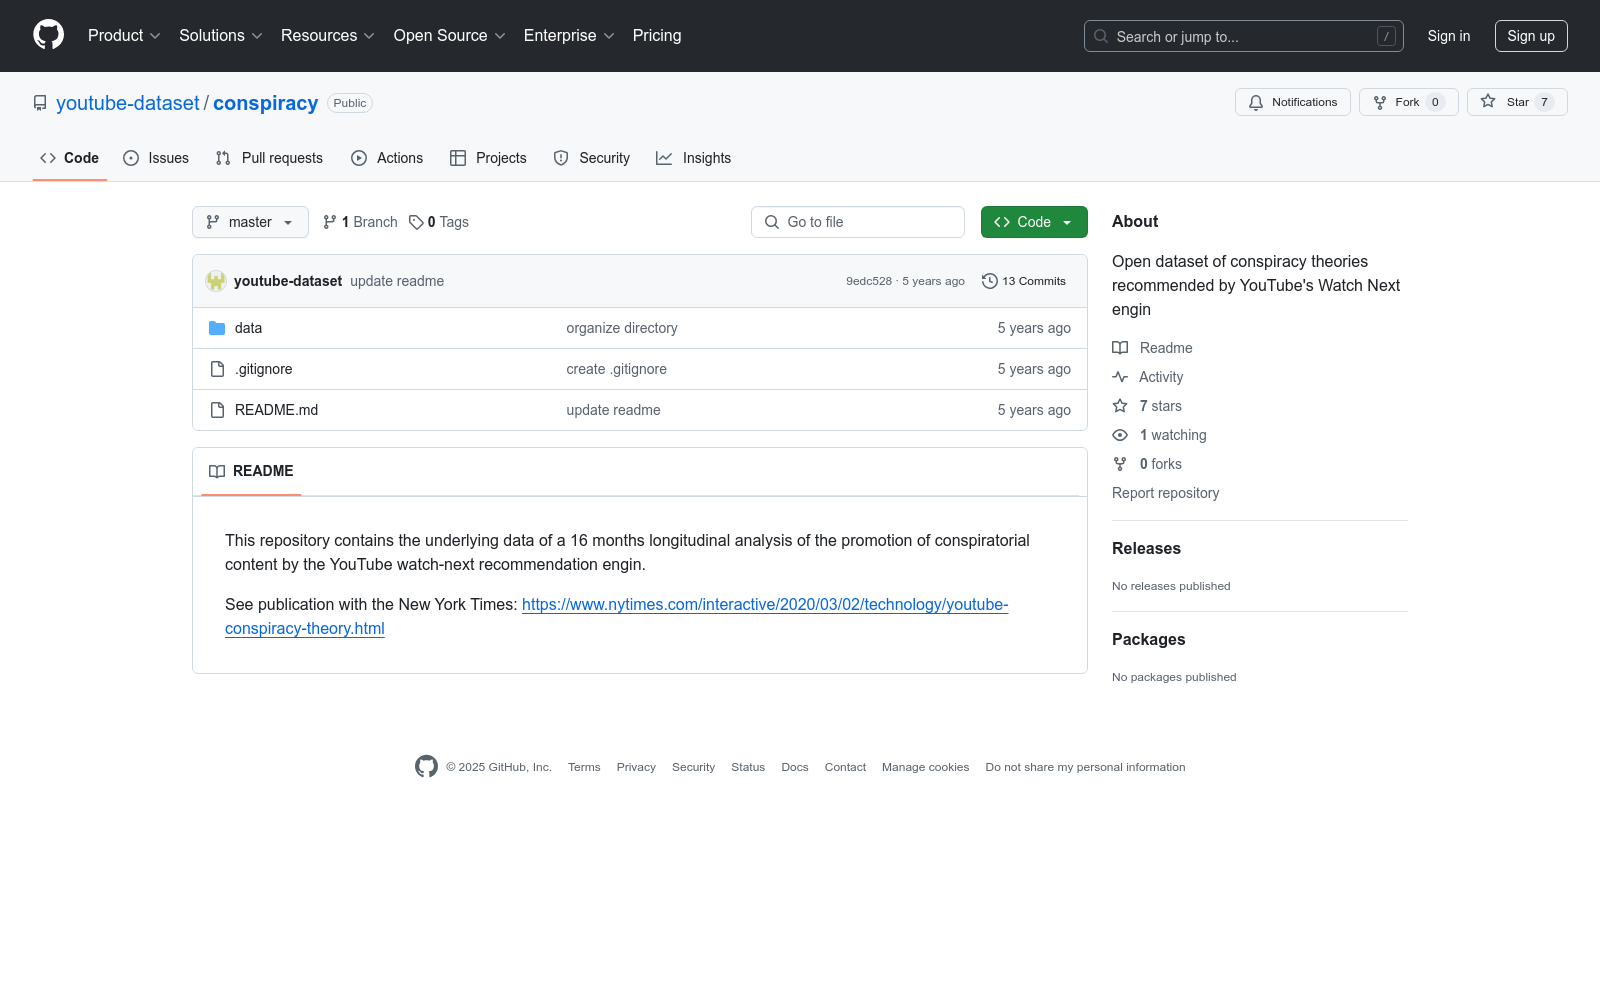Open the Enterprise dropdown
The image size is (1600, 1000).
coord(569,36)
